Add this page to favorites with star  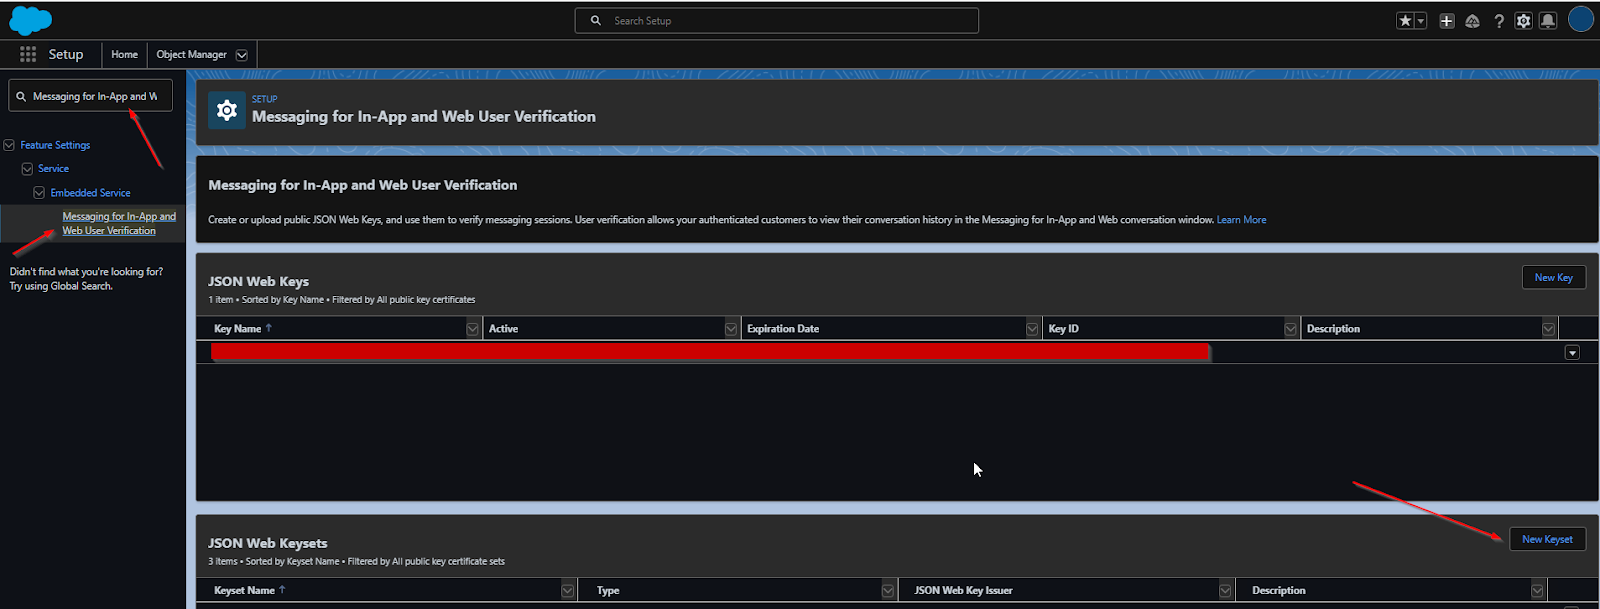coord(1405,21)
